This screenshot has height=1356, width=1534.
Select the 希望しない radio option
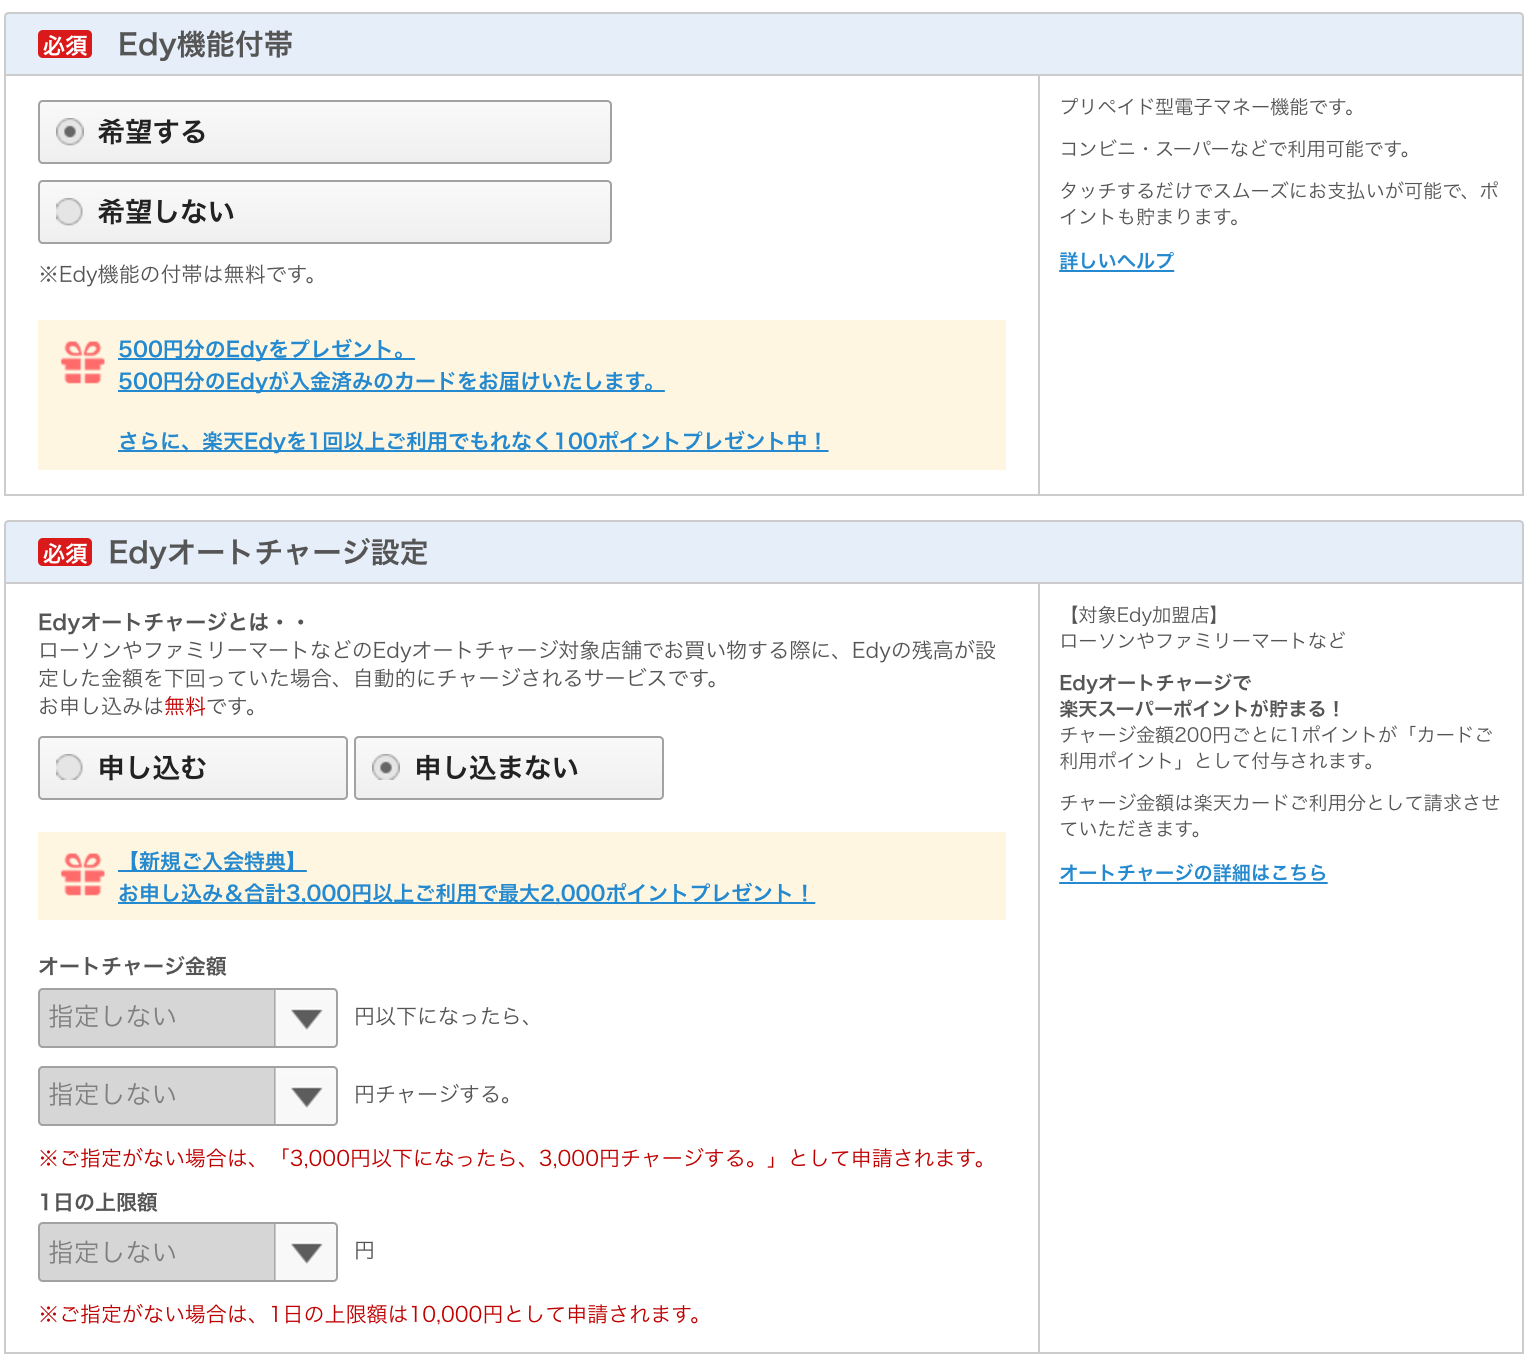point(324,212)
